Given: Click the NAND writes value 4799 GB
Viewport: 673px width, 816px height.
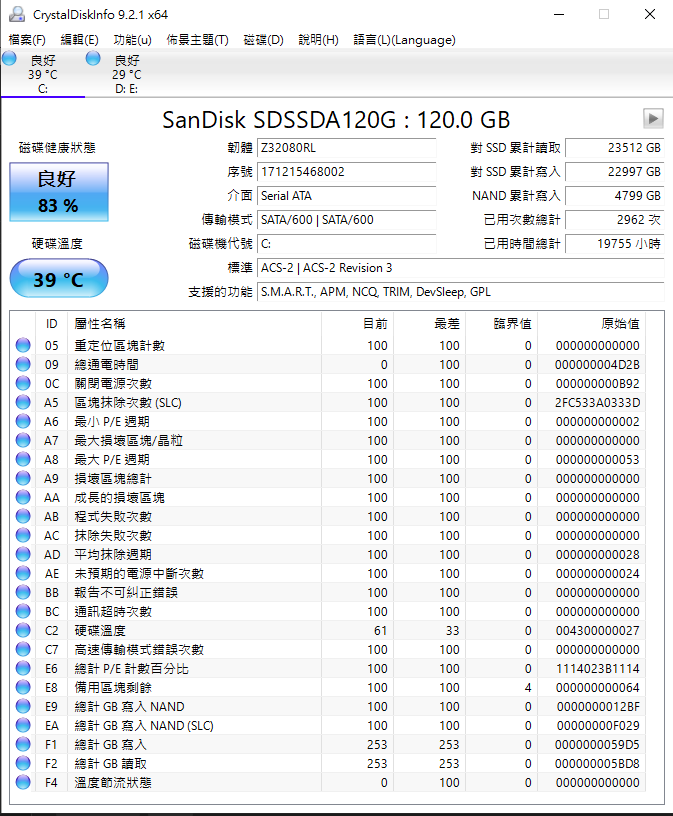Looking at the screenshot, I should [x=615, y=196].
